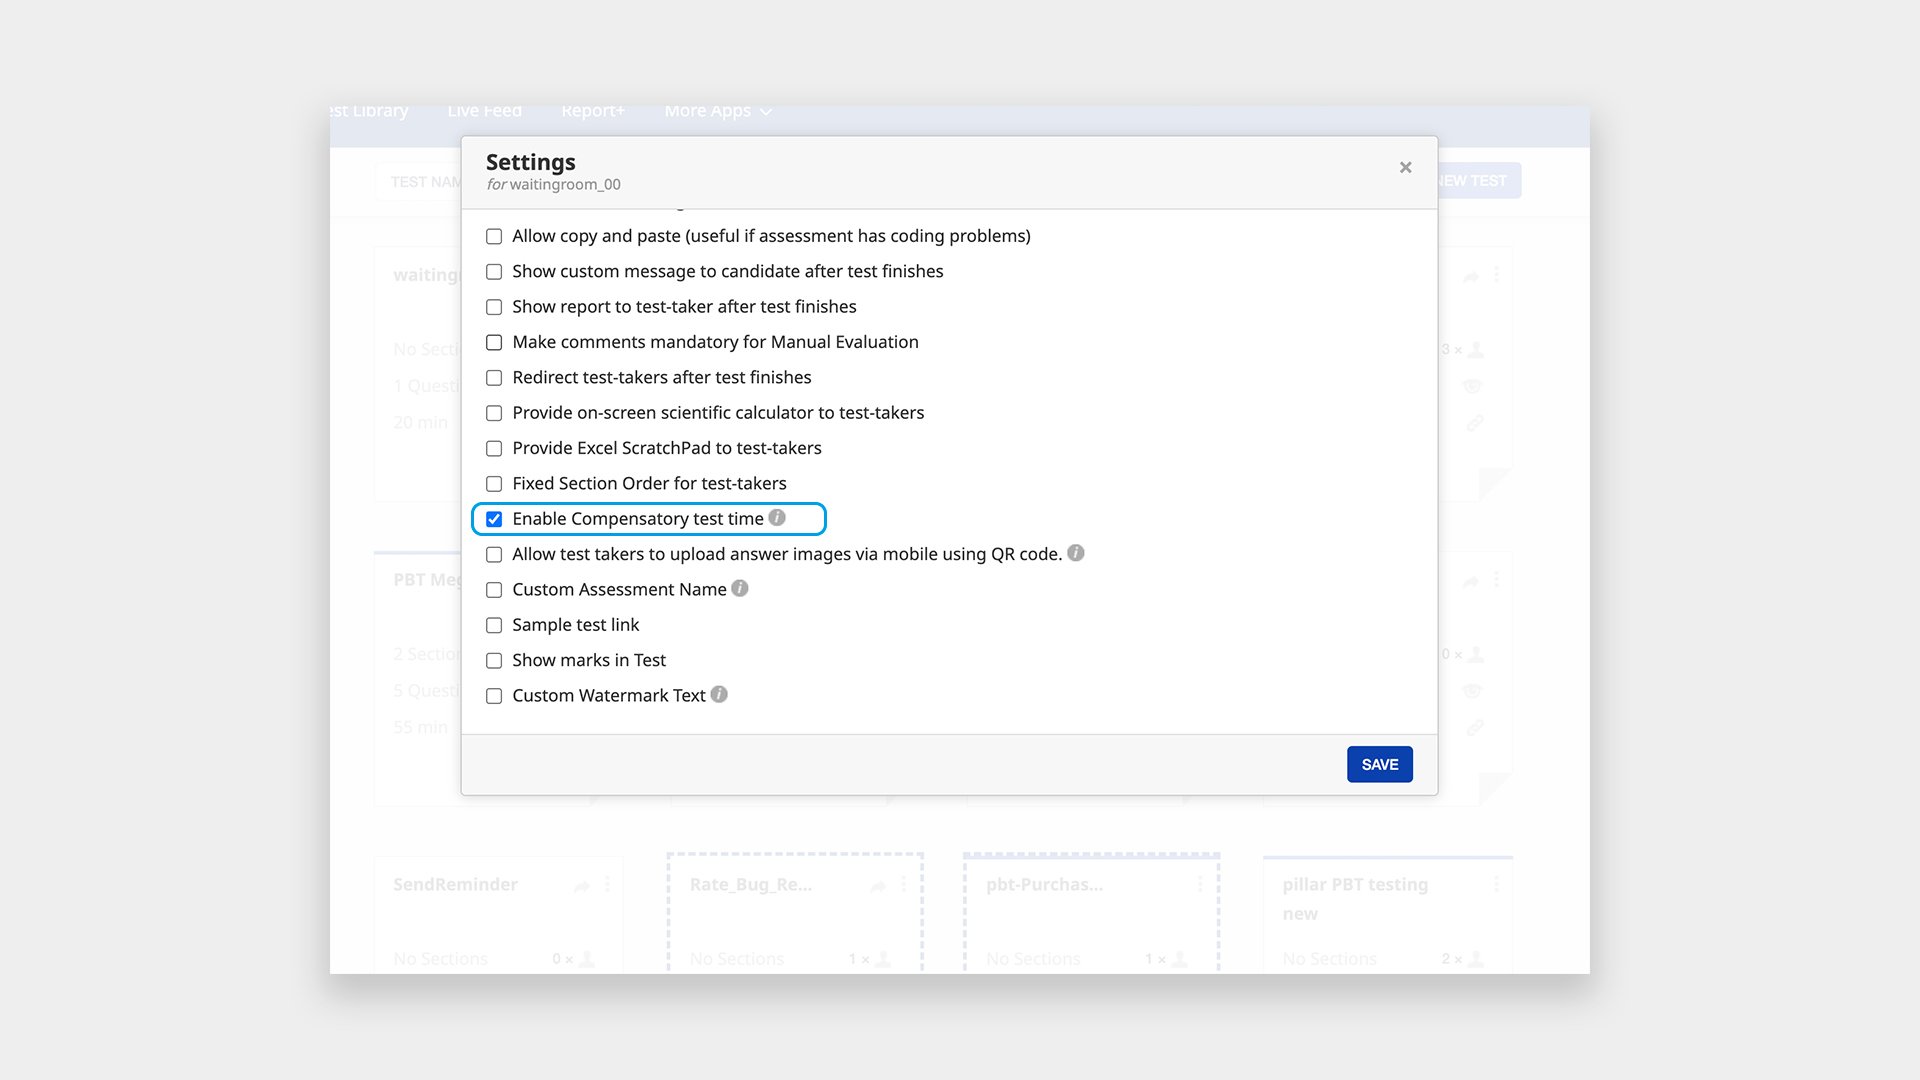This screenshot has height=1080, width=1920.
Task: Open kebab menu on pbt-Purchas... card
Action: [1200, 885]
